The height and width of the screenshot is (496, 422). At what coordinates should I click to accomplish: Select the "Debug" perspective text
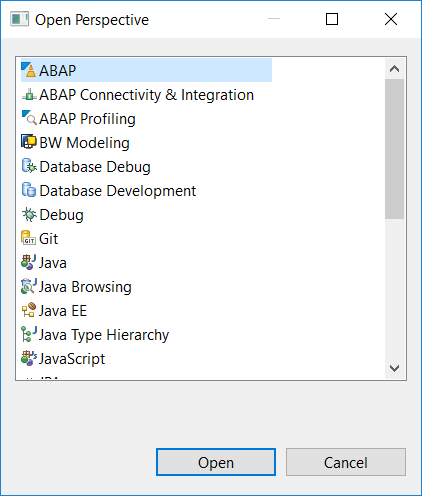point(61,215)
